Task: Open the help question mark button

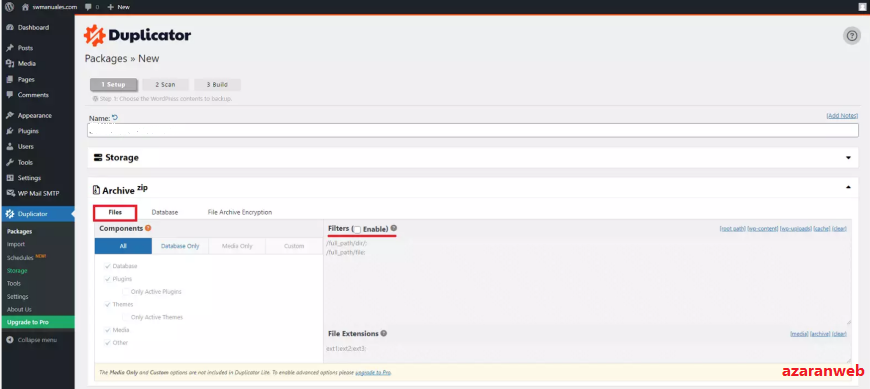Action: point(852,36)
